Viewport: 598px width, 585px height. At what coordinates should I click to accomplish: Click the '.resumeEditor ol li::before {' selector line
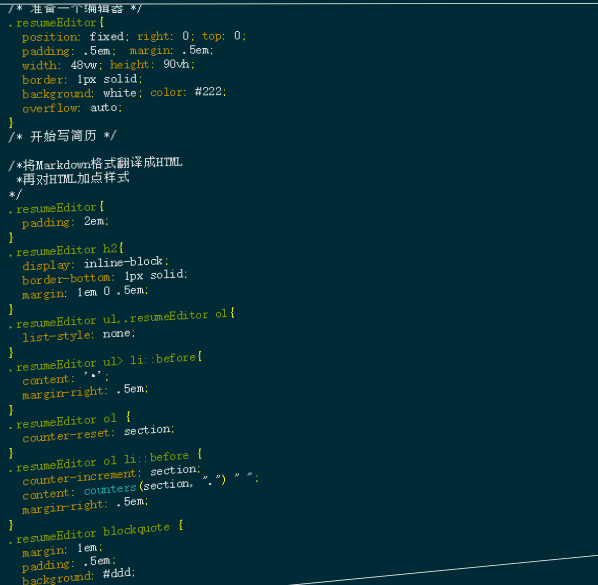[x=105, y=460]
